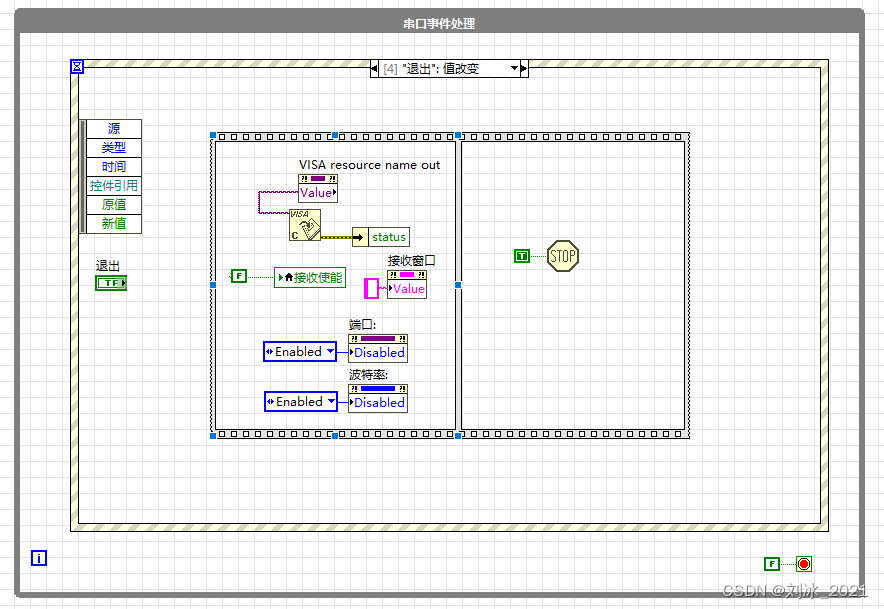Select the loop iteration terminal i
This screenshot has width=884, height=609.
(x=38, y=557)
